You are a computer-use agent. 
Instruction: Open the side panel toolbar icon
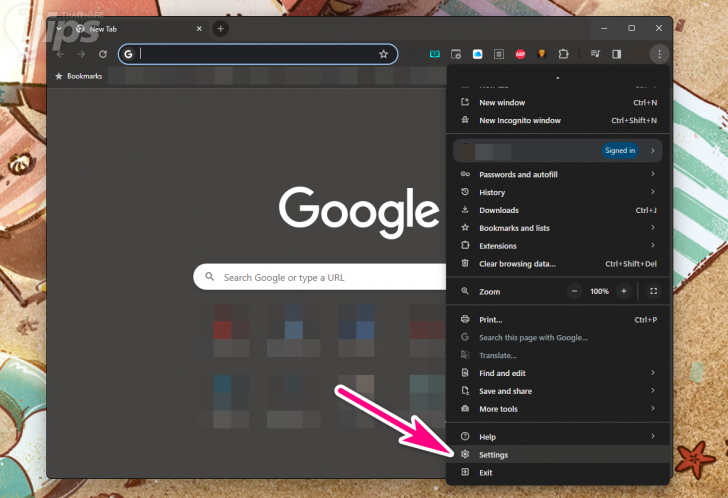tap(617, 54)
